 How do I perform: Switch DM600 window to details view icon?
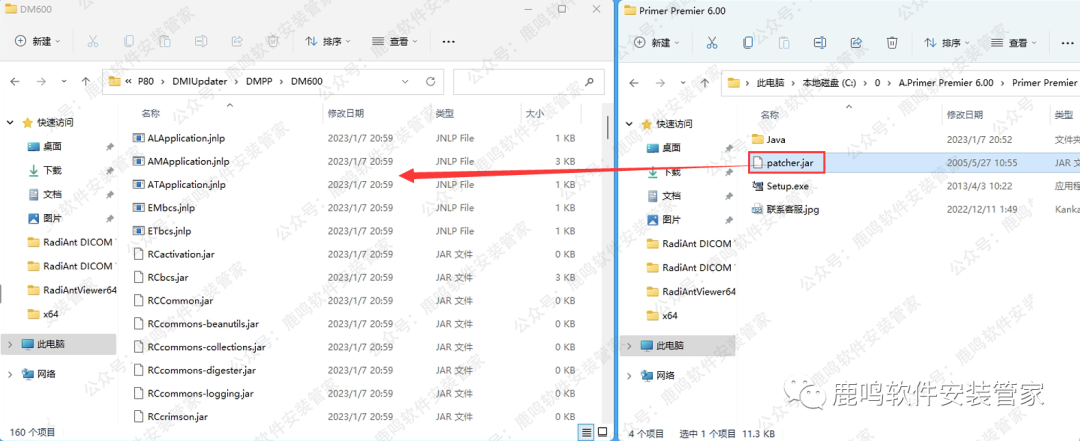[586, 432]
